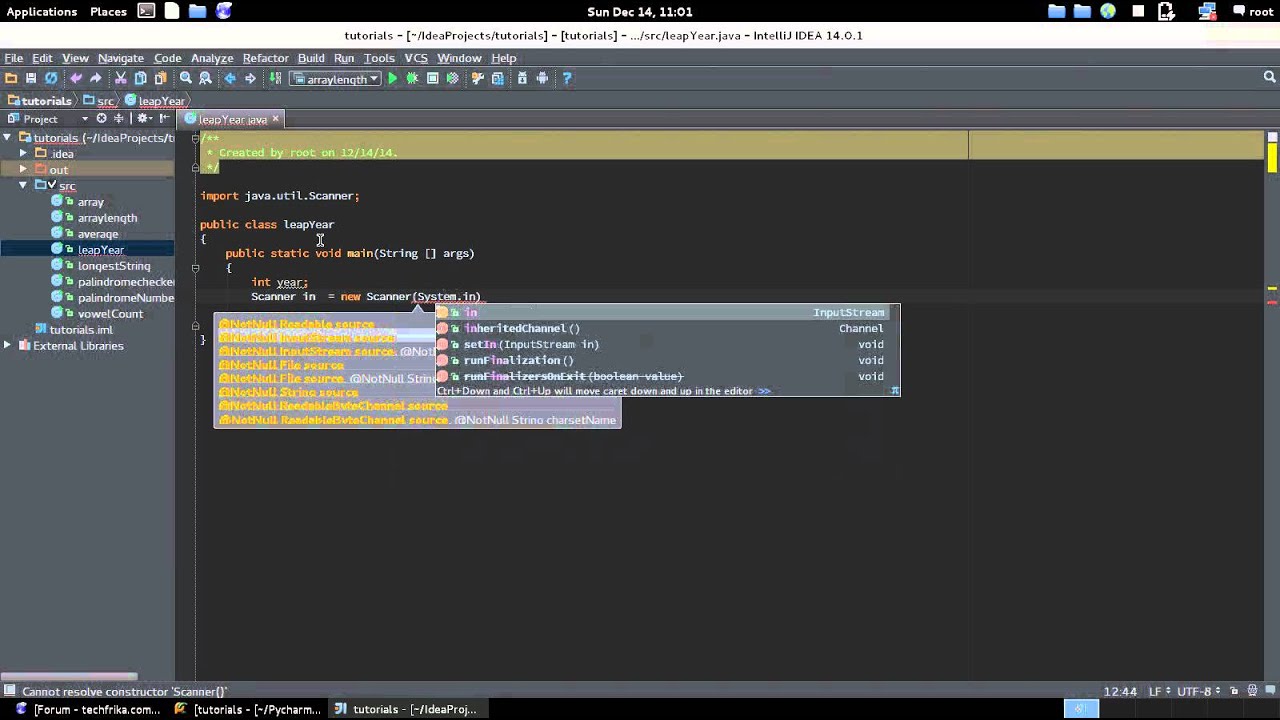The height and width of the screenshot is (720, 1280).
Task: Open File menu
Action: [x=14, y=58]
